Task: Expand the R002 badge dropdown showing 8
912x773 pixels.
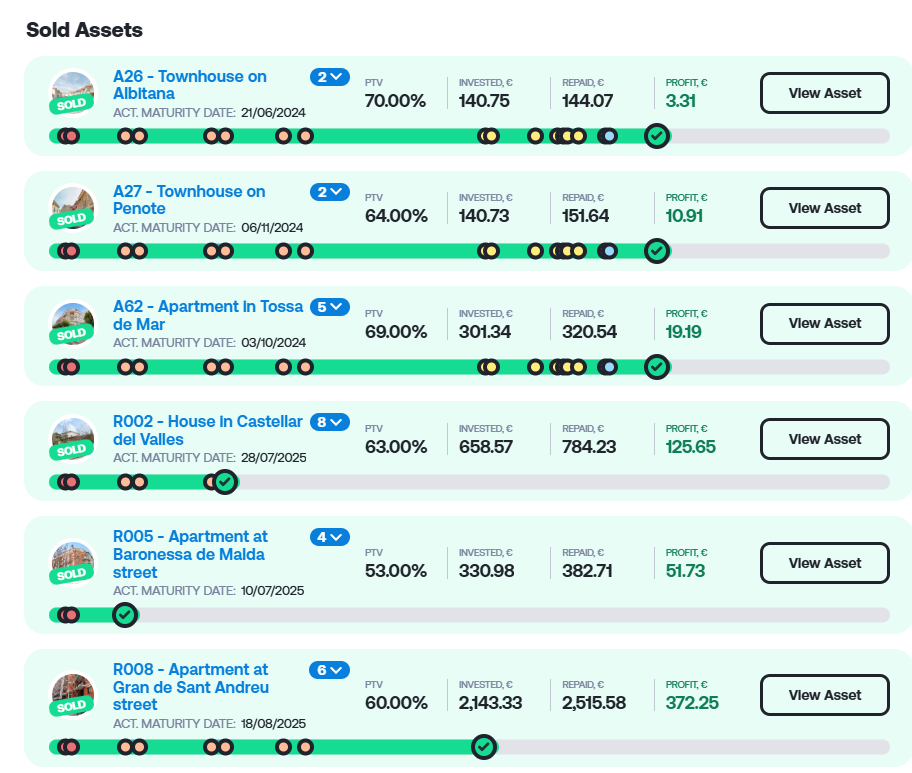Action: (329, 422)
